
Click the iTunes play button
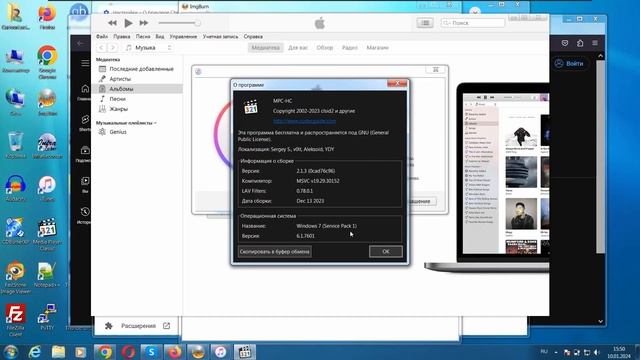pyautogui.click(x=128, y=23)
